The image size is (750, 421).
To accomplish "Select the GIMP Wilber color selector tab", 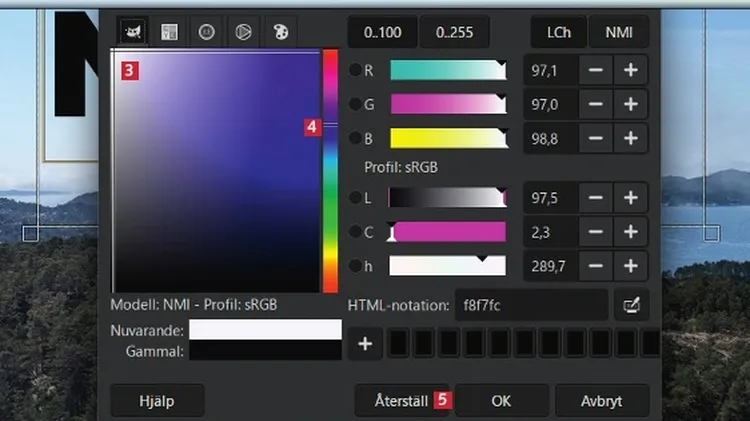I will [x=131, y=32].
